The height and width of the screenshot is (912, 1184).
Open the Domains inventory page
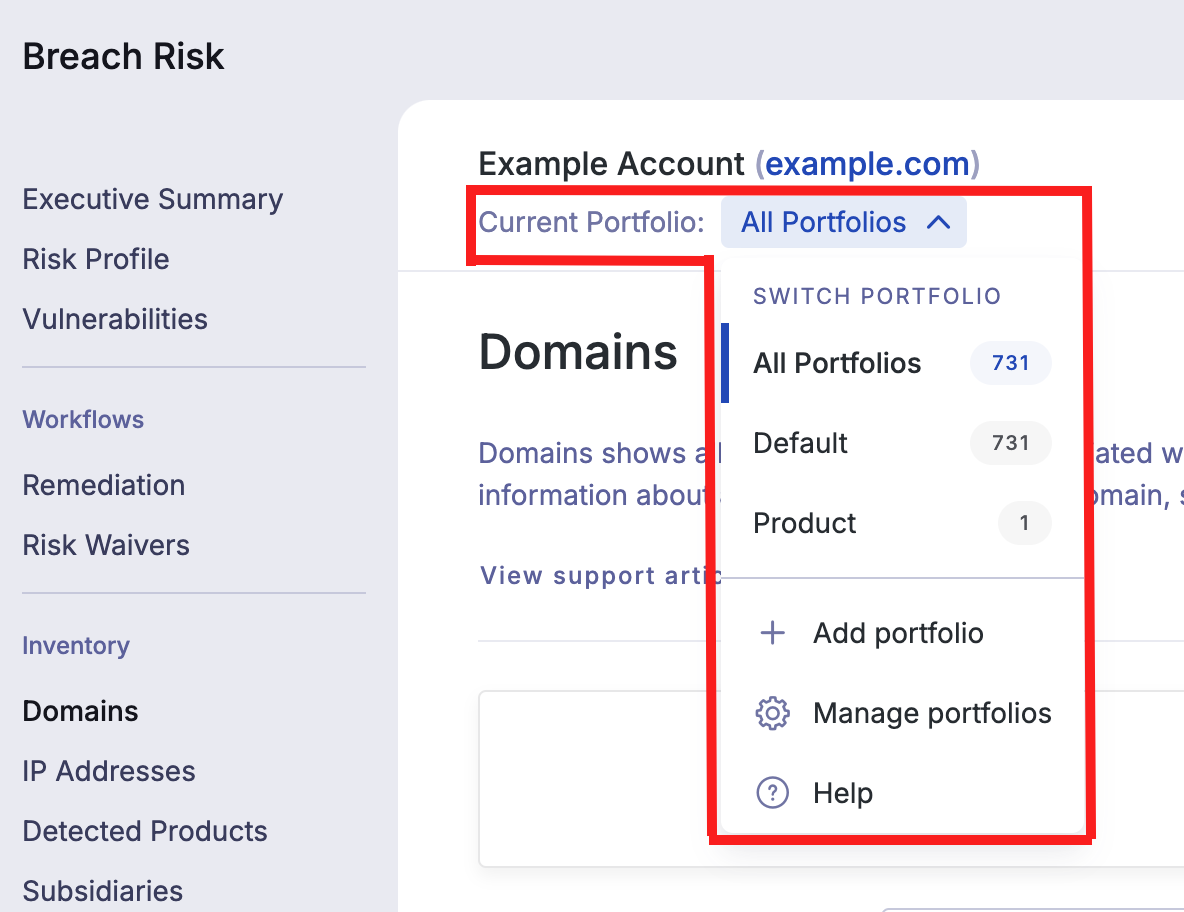point(80,711)
